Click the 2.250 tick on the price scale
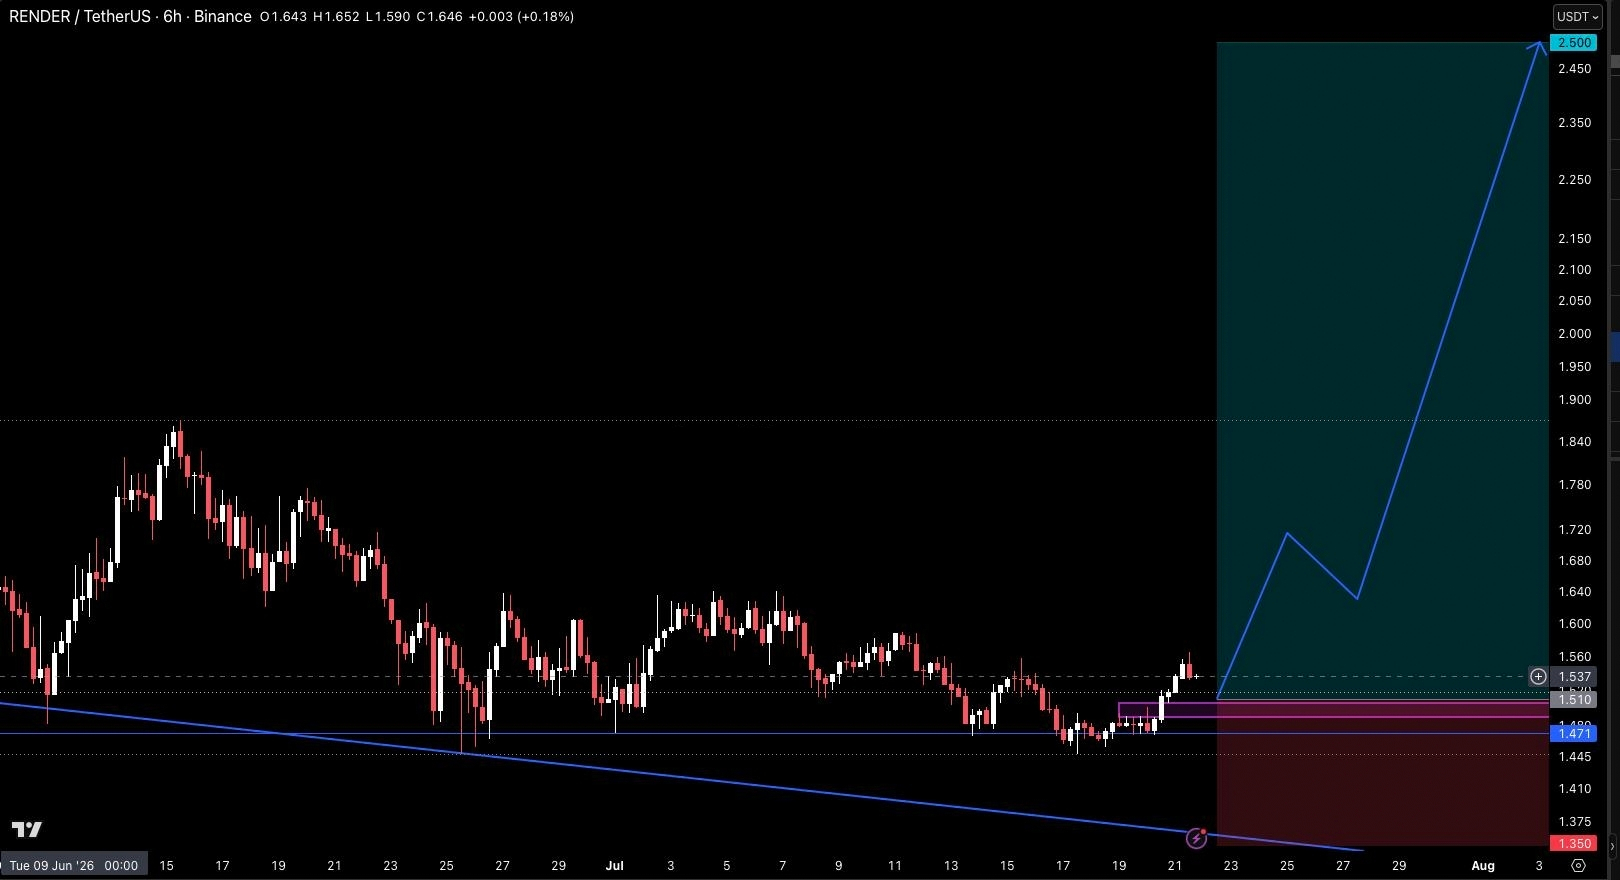Screen dimensions: 1620x880 coord(1574,180)
